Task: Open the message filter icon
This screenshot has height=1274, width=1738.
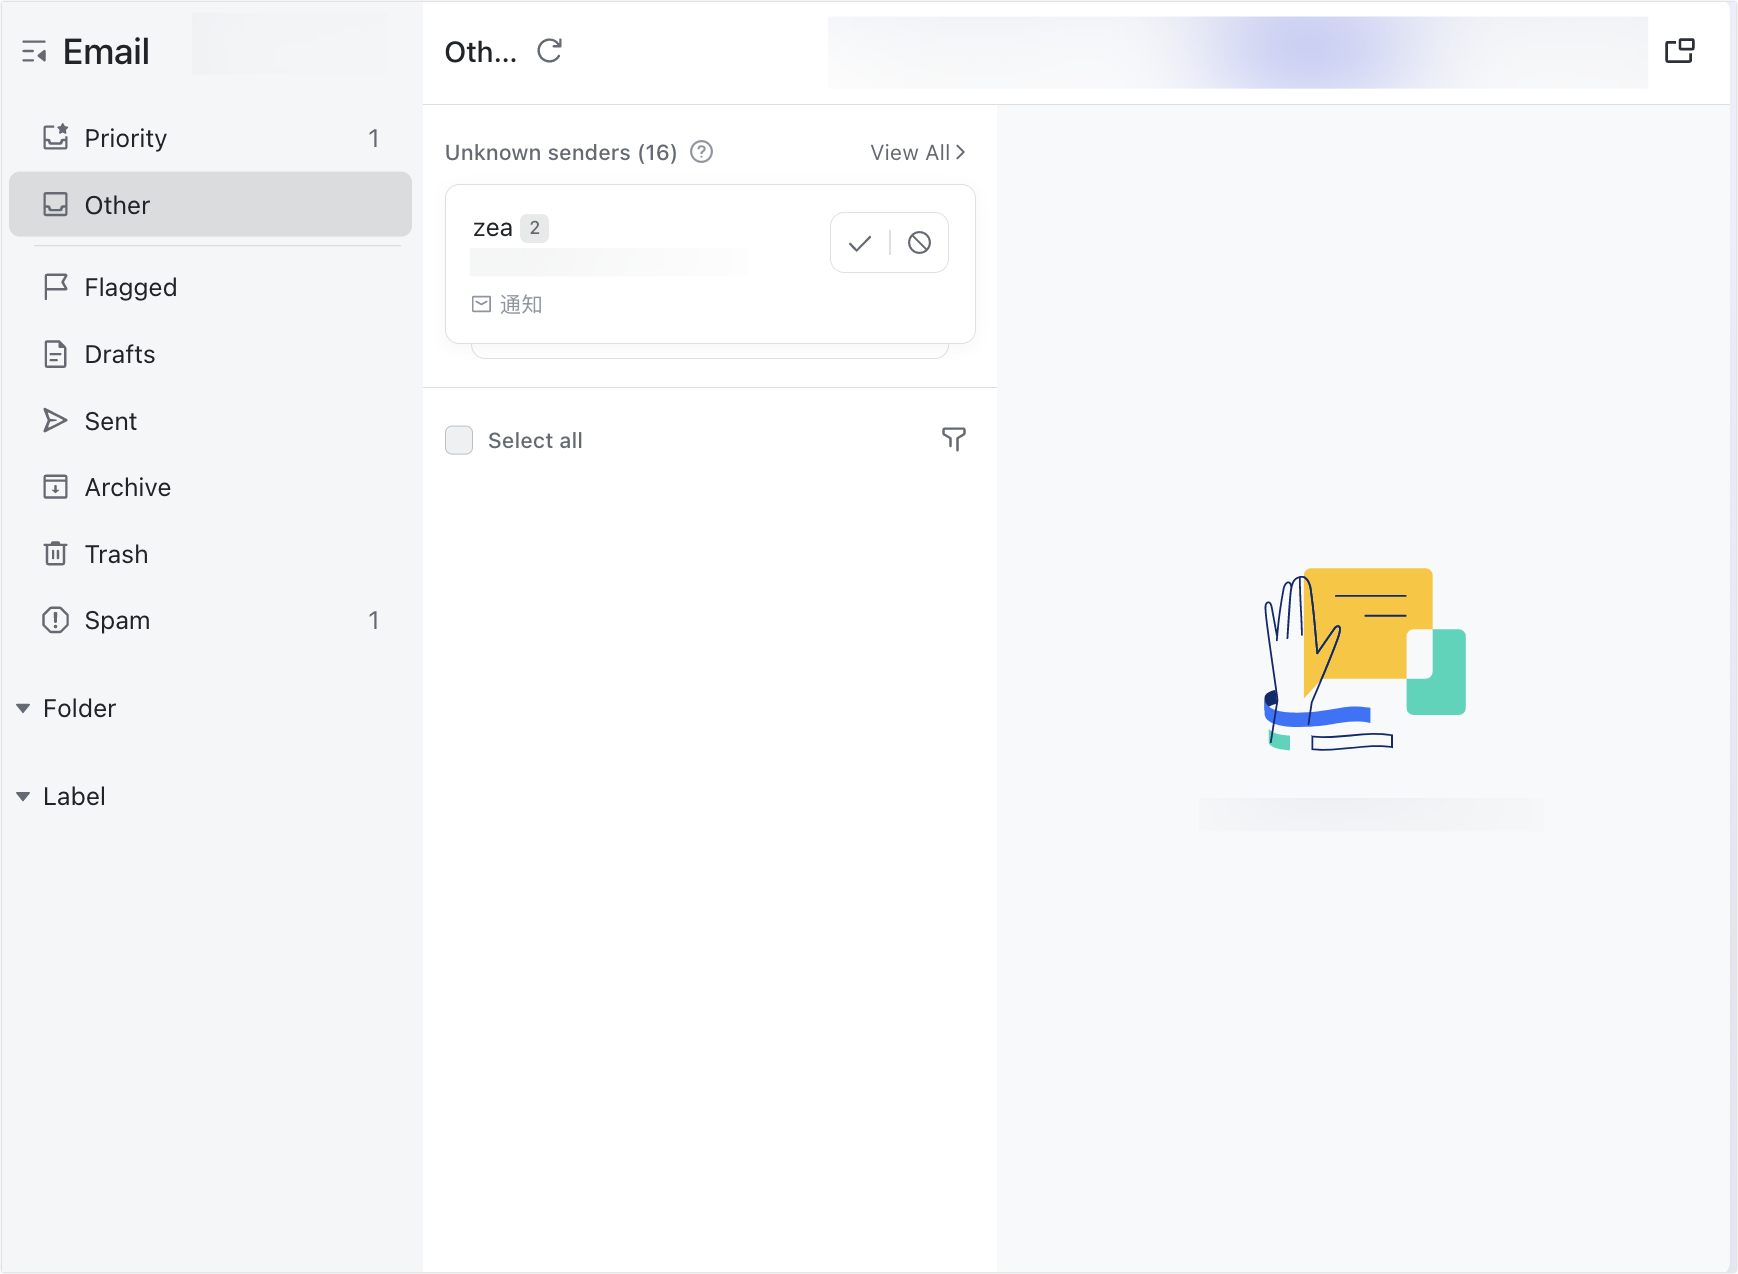Action: point(955,439)
